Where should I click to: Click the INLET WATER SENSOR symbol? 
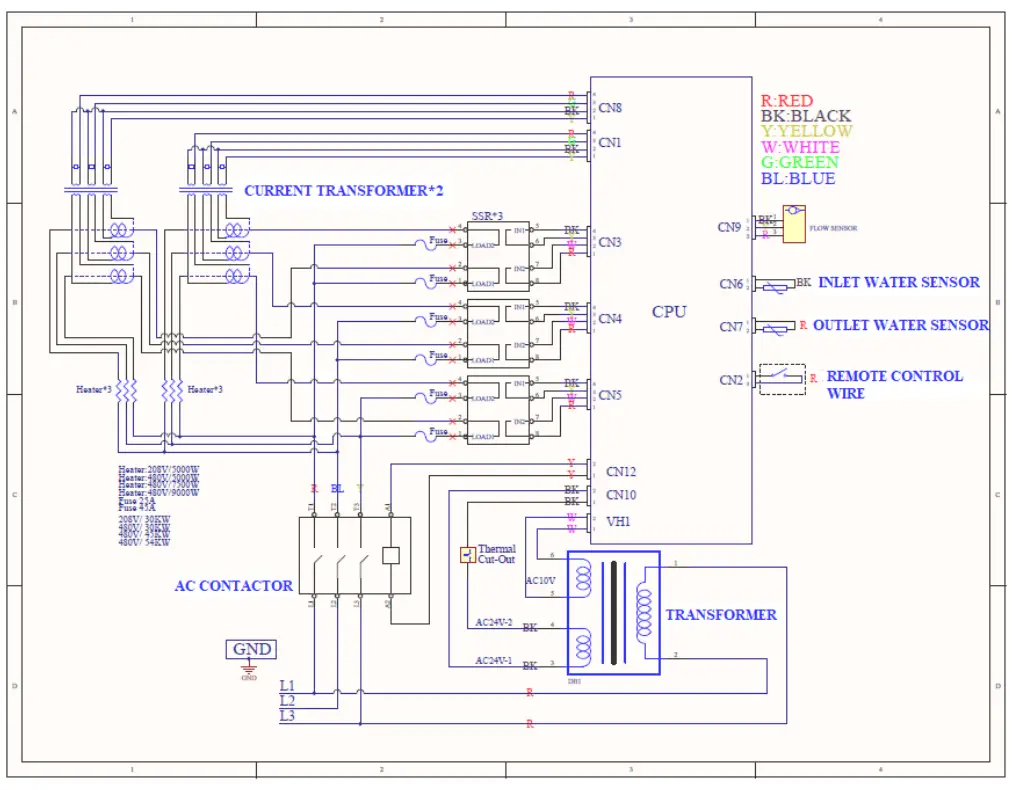775,284
